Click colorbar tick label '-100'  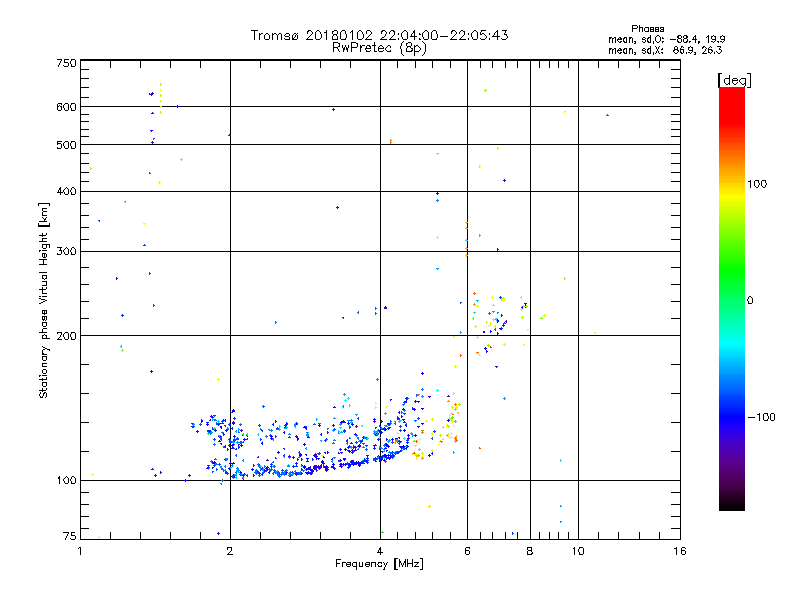(x=761, y=417)
